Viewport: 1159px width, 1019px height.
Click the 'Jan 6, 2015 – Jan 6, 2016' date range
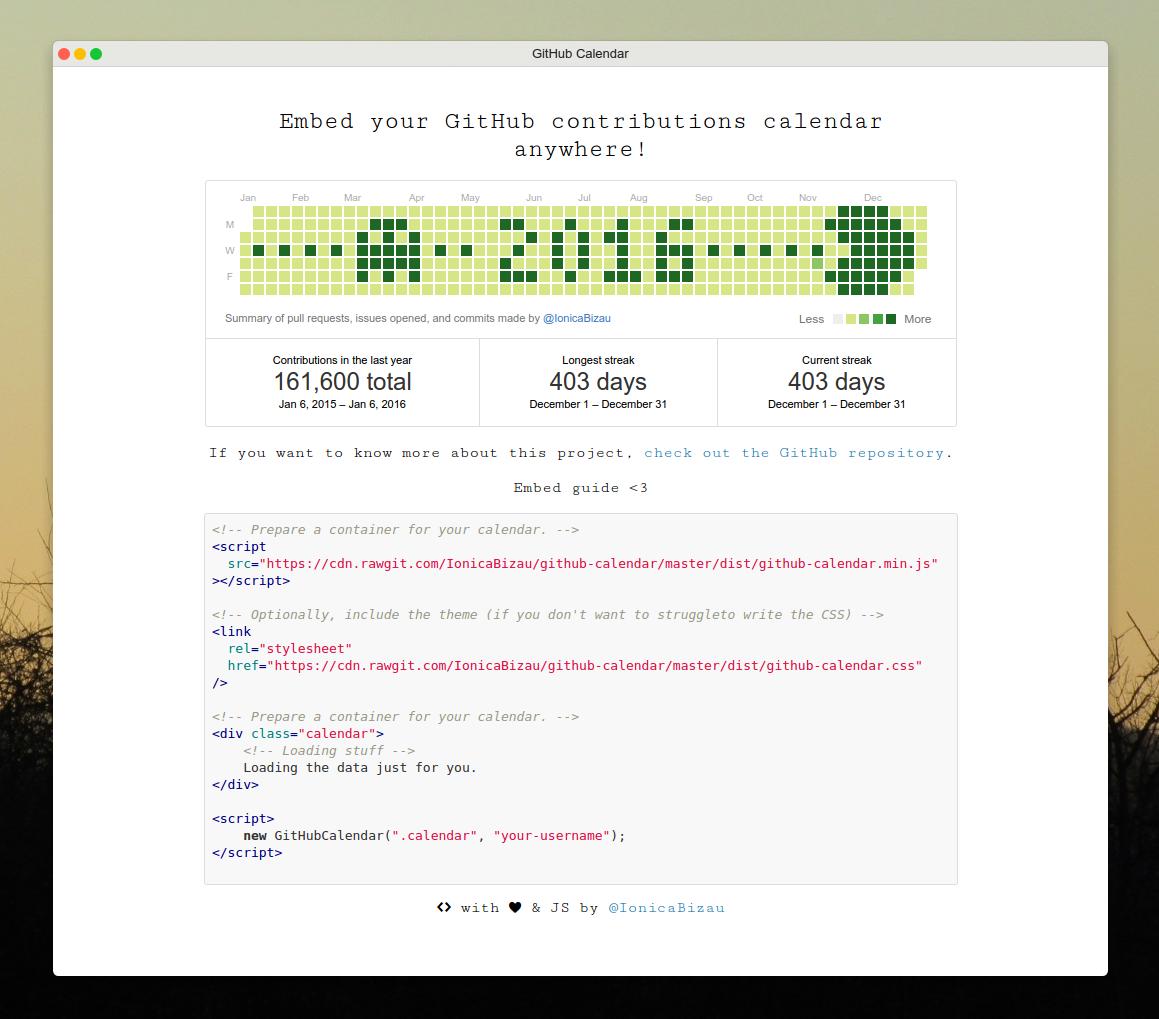pos(342,404)
